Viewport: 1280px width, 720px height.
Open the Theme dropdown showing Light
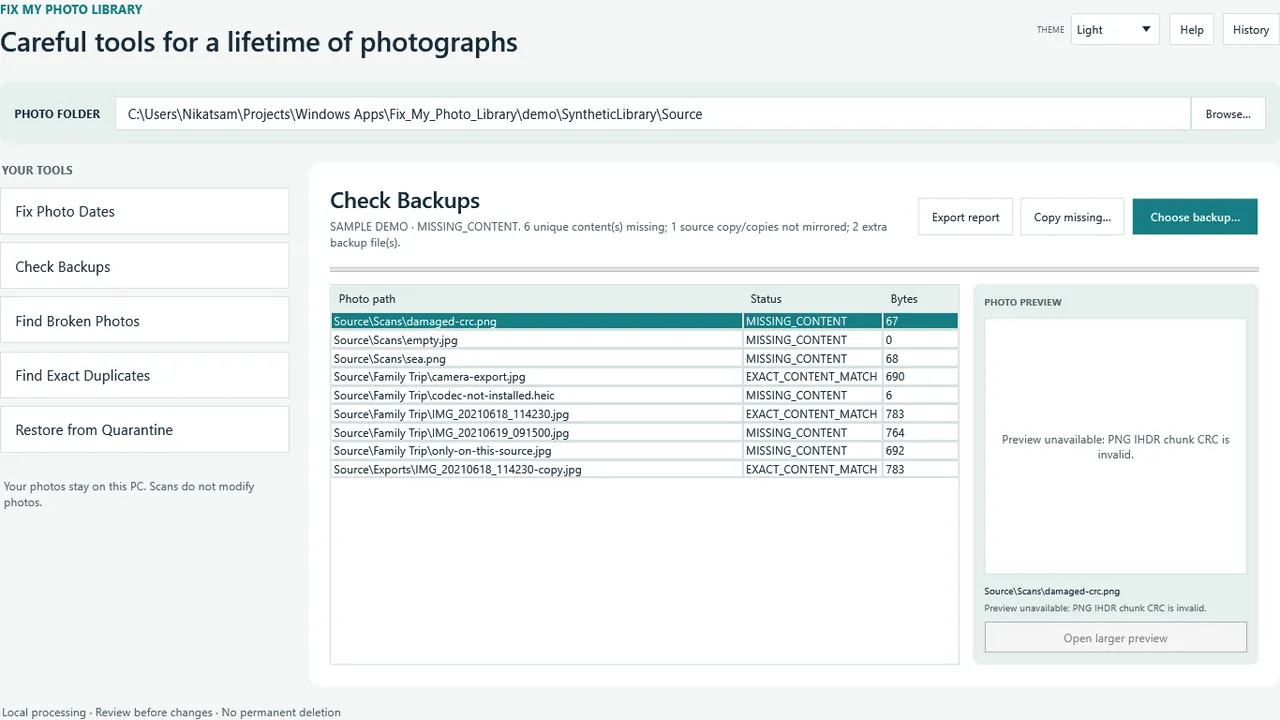[1115, 30]
